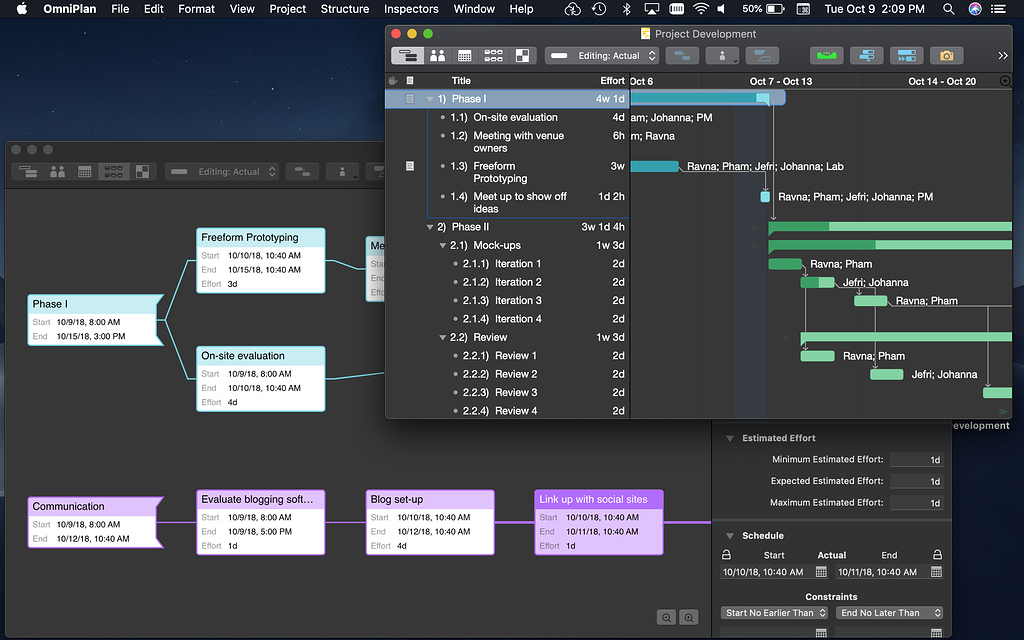Open Resource view in background window
The height and width of the screenshot is (640, 1024).
(x=57, y=172)
